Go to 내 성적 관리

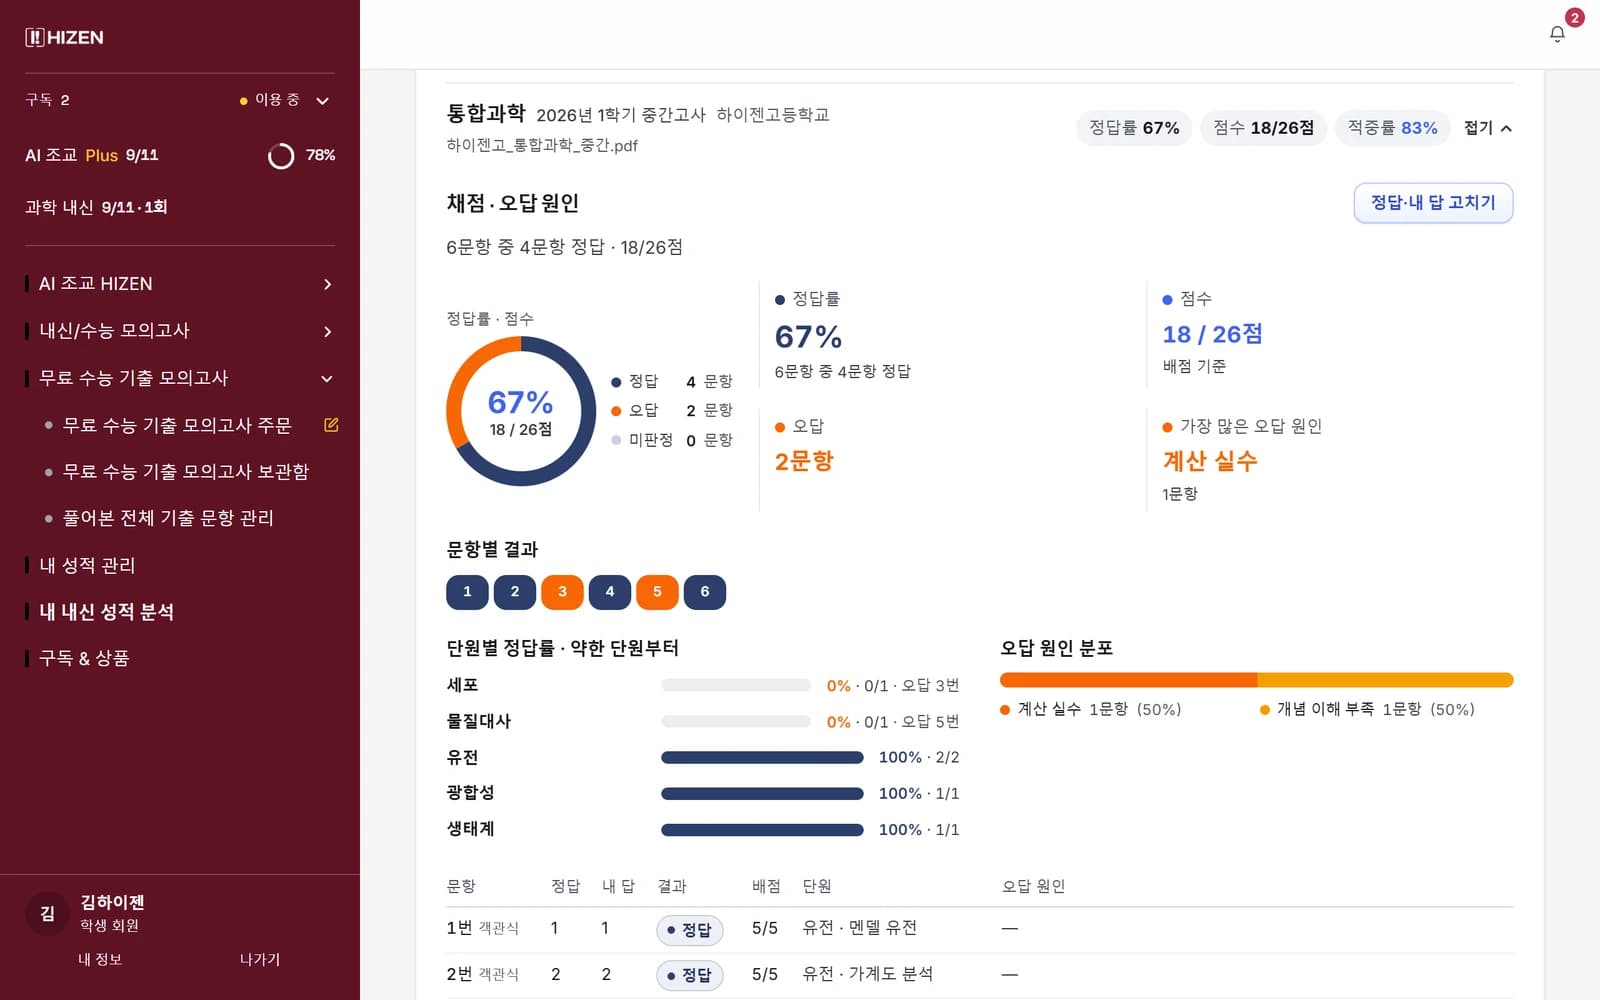(x=87, y=565)
